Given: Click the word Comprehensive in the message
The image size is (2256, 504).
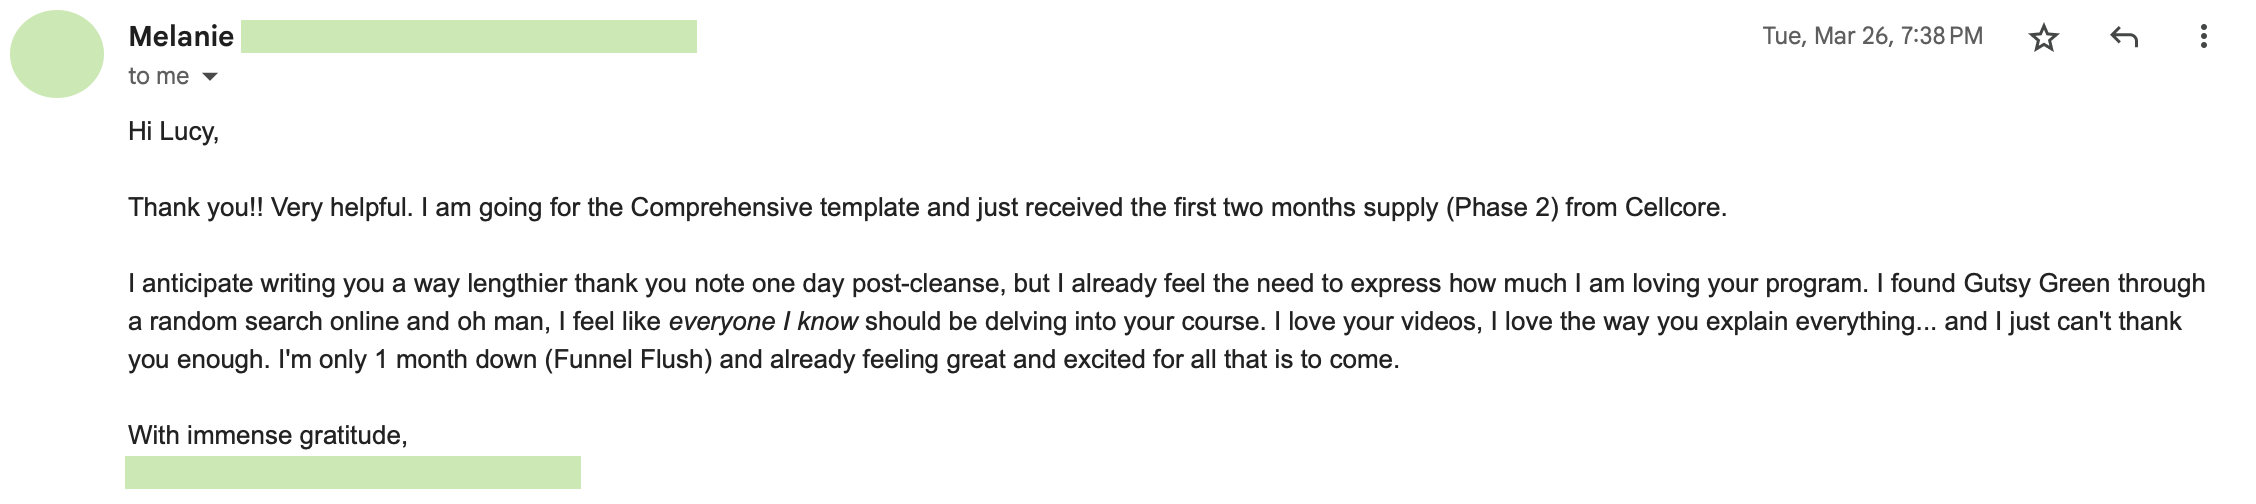Looking at the screenshot, I should point(720,207).
